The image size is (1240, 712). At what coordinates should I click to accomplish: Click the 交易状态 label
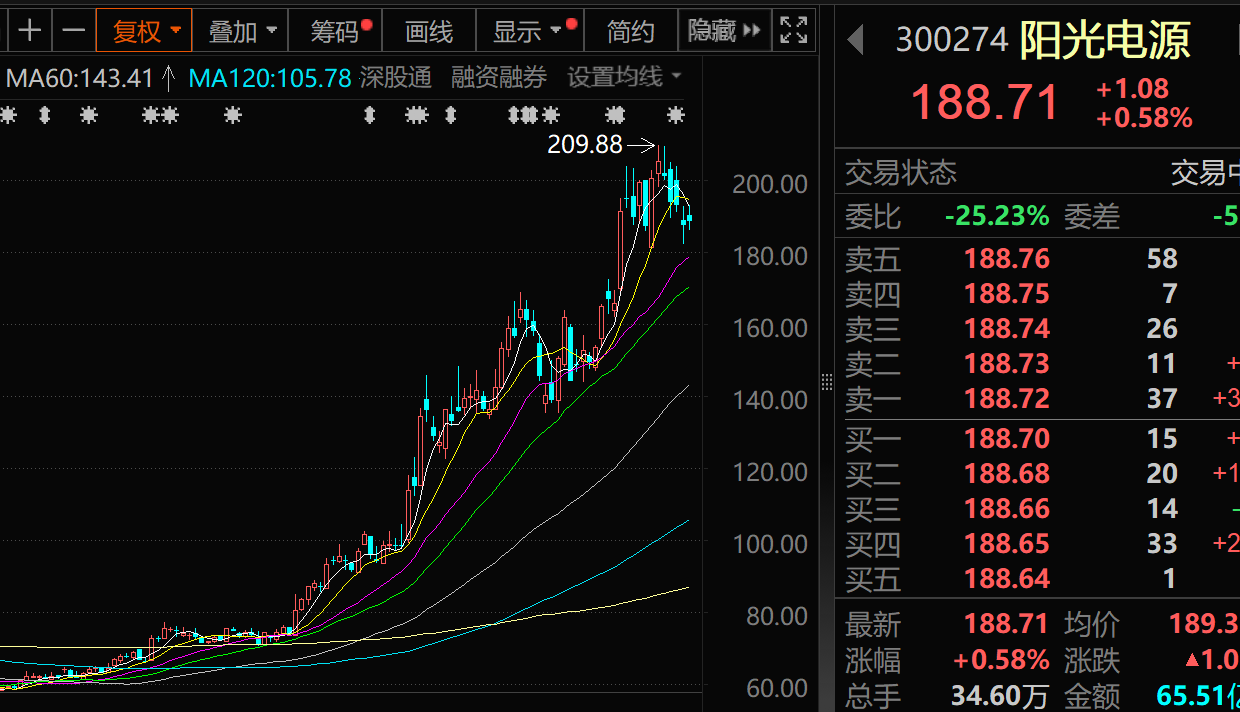coord(901,173)
